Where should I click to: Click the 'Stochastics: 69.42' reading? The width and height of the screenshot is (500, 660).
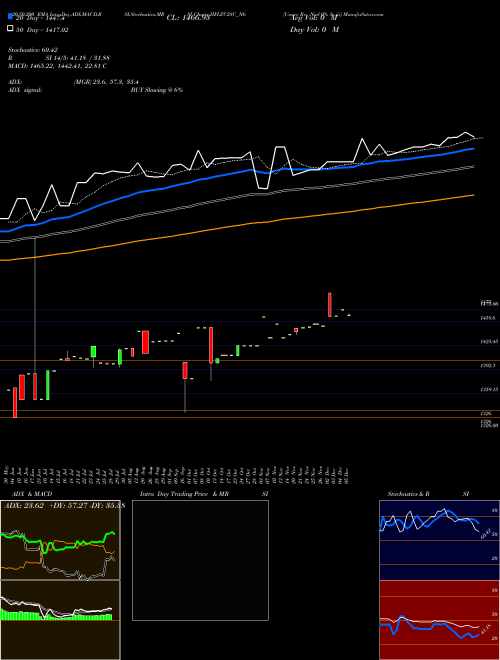point(33,50)
